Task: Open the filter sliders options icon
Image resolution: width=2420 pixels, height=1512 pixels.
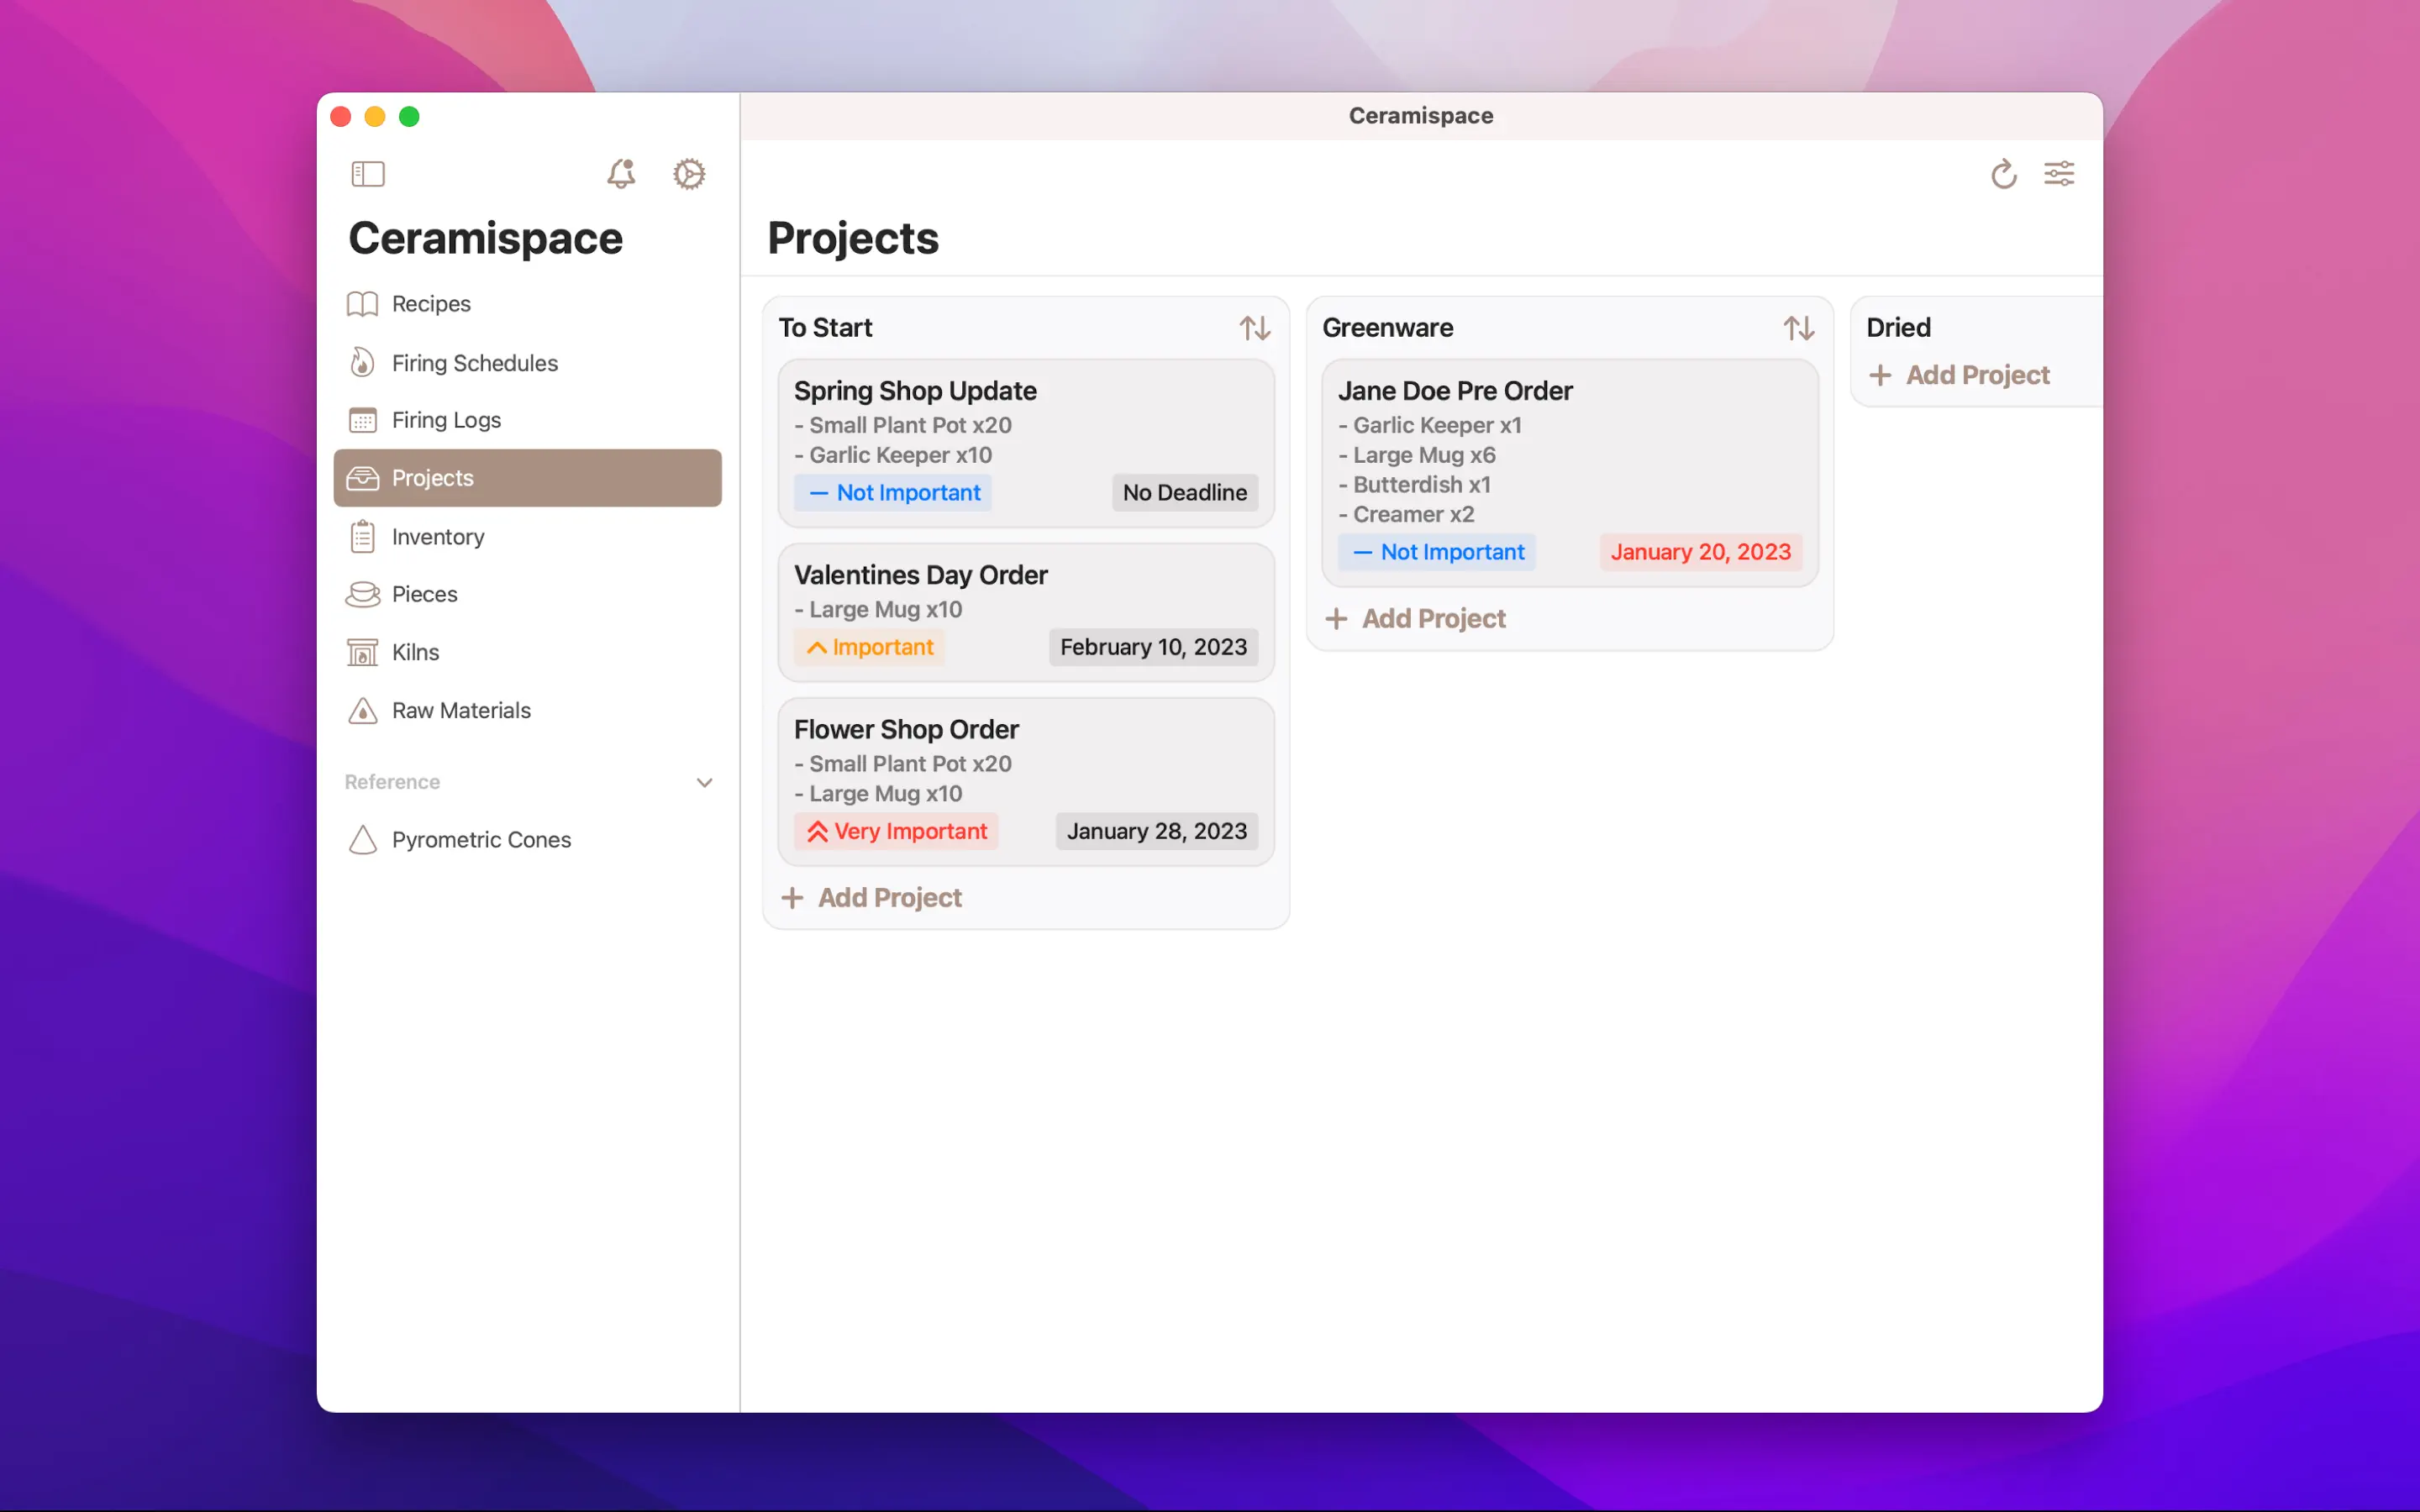Action: click(2058, 174)
